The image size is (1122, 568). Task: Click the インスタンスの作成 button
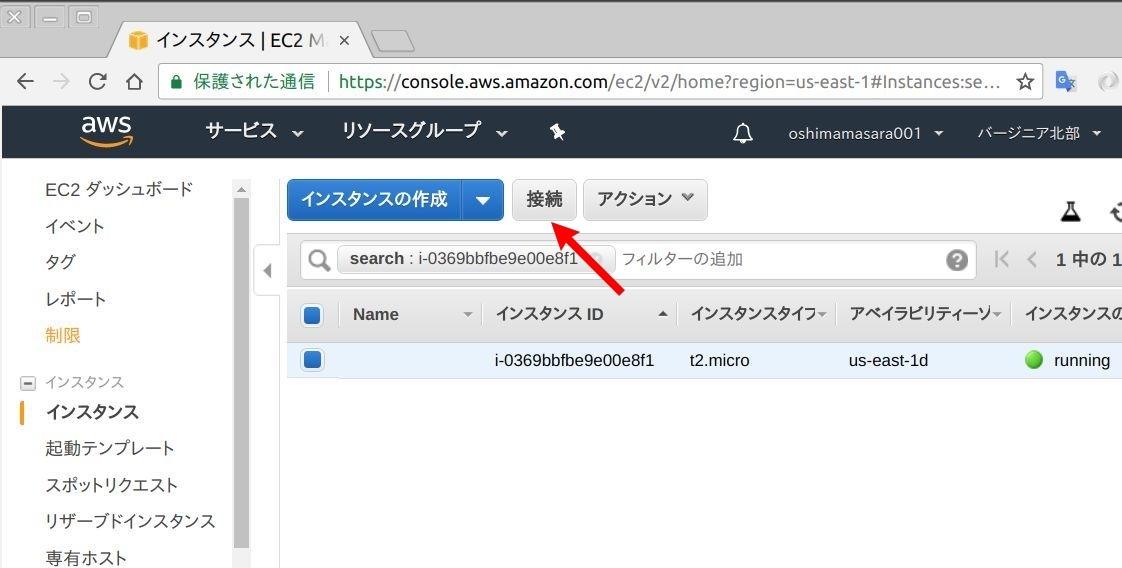374,200
